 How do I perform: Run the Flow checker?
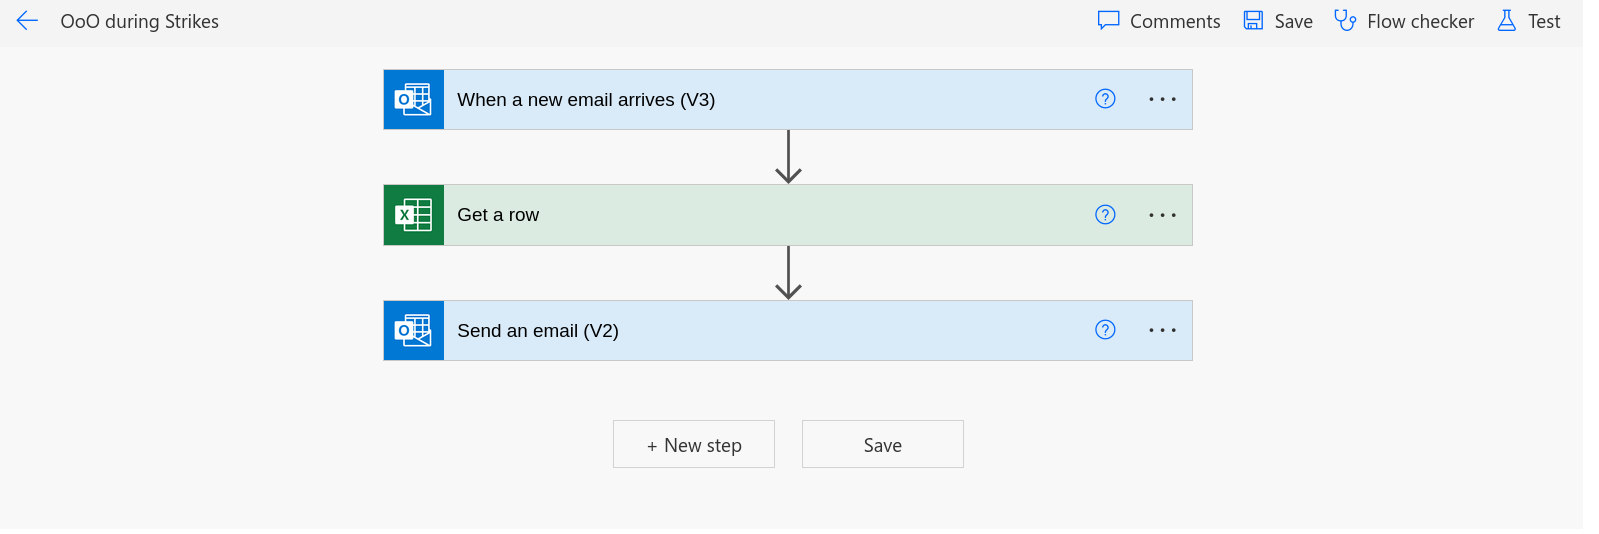click(x=1404, y=21)
